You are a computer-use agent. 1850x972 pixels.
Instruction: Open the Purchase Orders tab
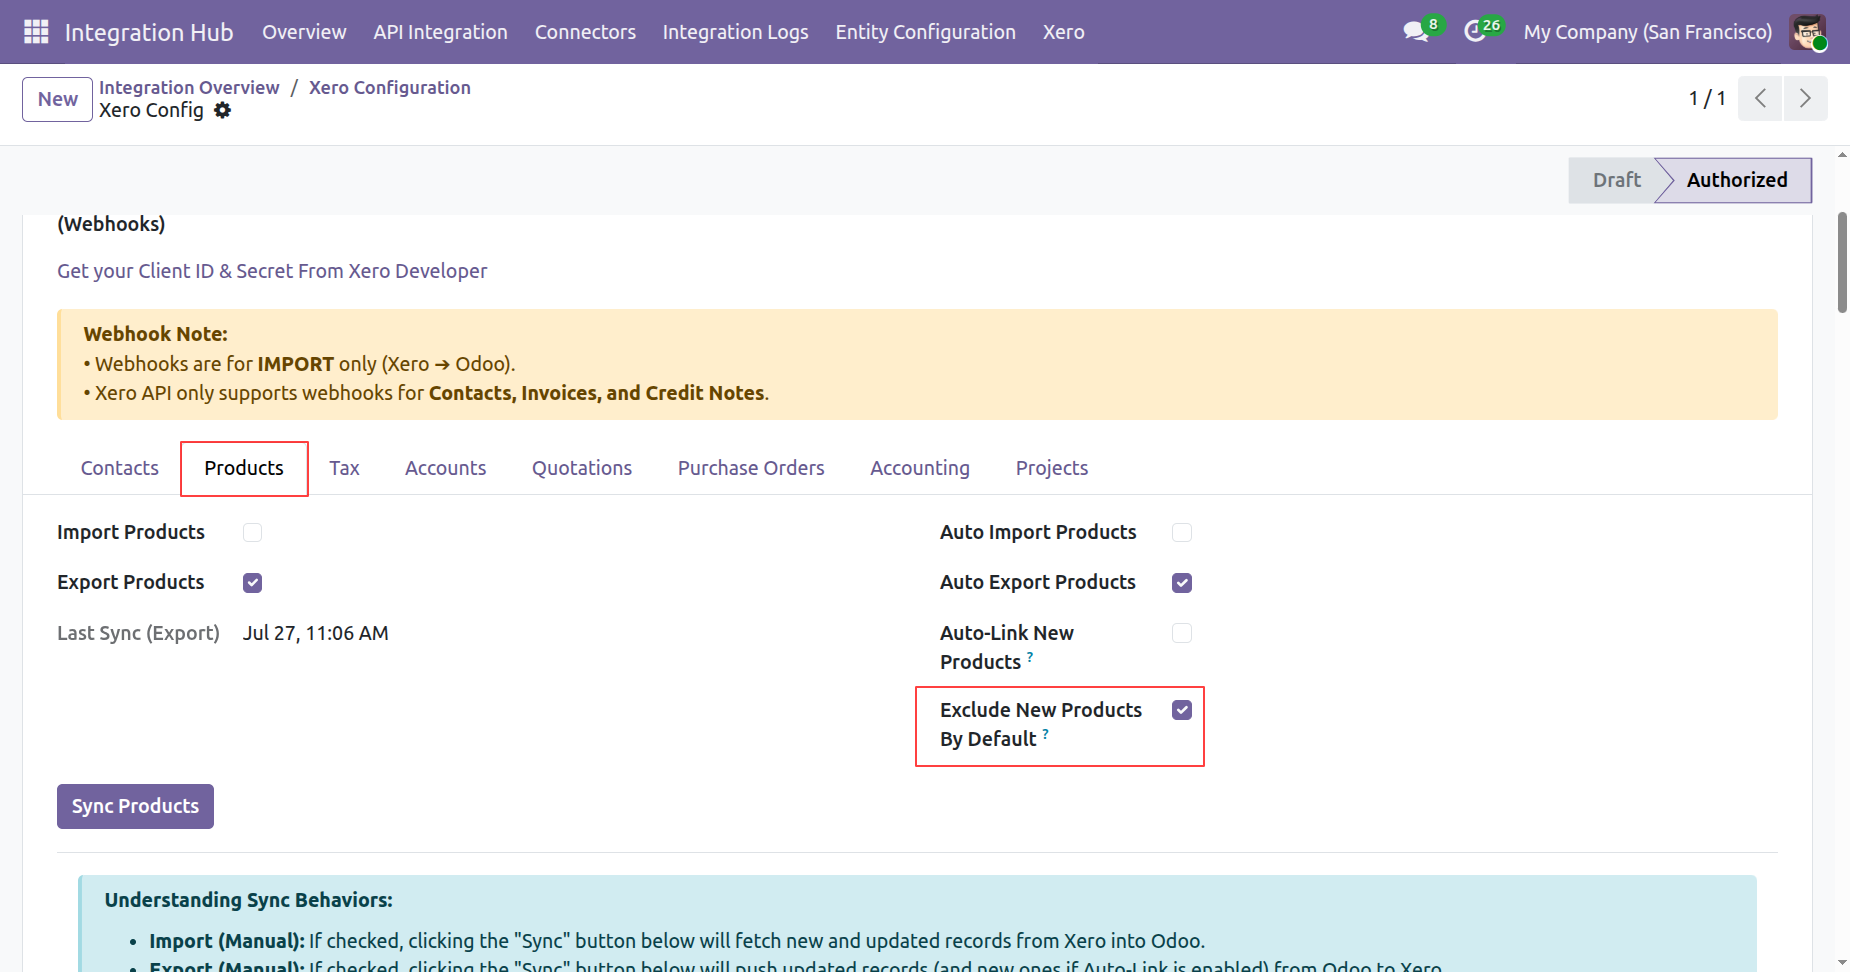tap(751, 468)
